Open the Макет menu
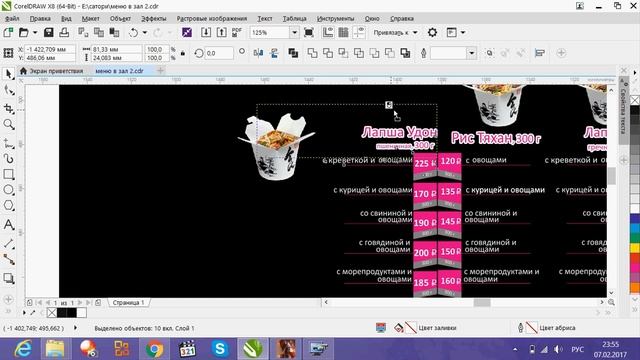The height and width of the screenshot is (360, 640). coord(90,18)
